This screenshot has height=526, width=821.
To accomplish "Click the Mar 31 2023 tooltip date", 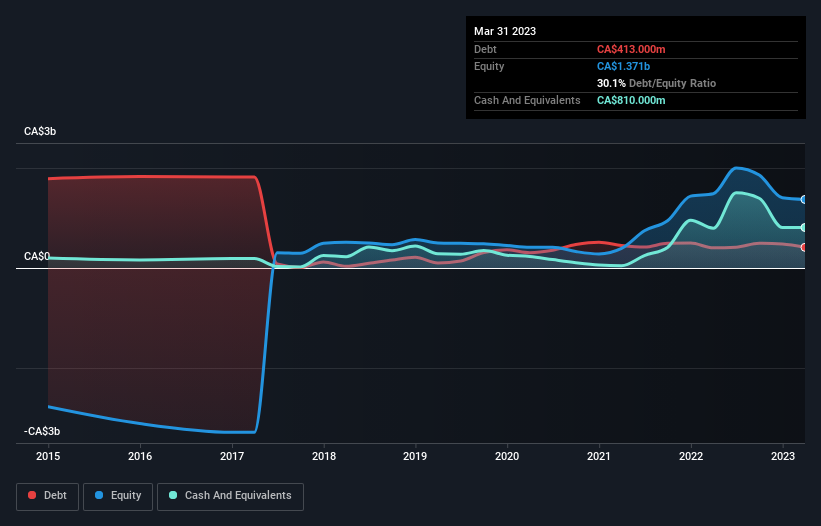I will click(505, 31).
